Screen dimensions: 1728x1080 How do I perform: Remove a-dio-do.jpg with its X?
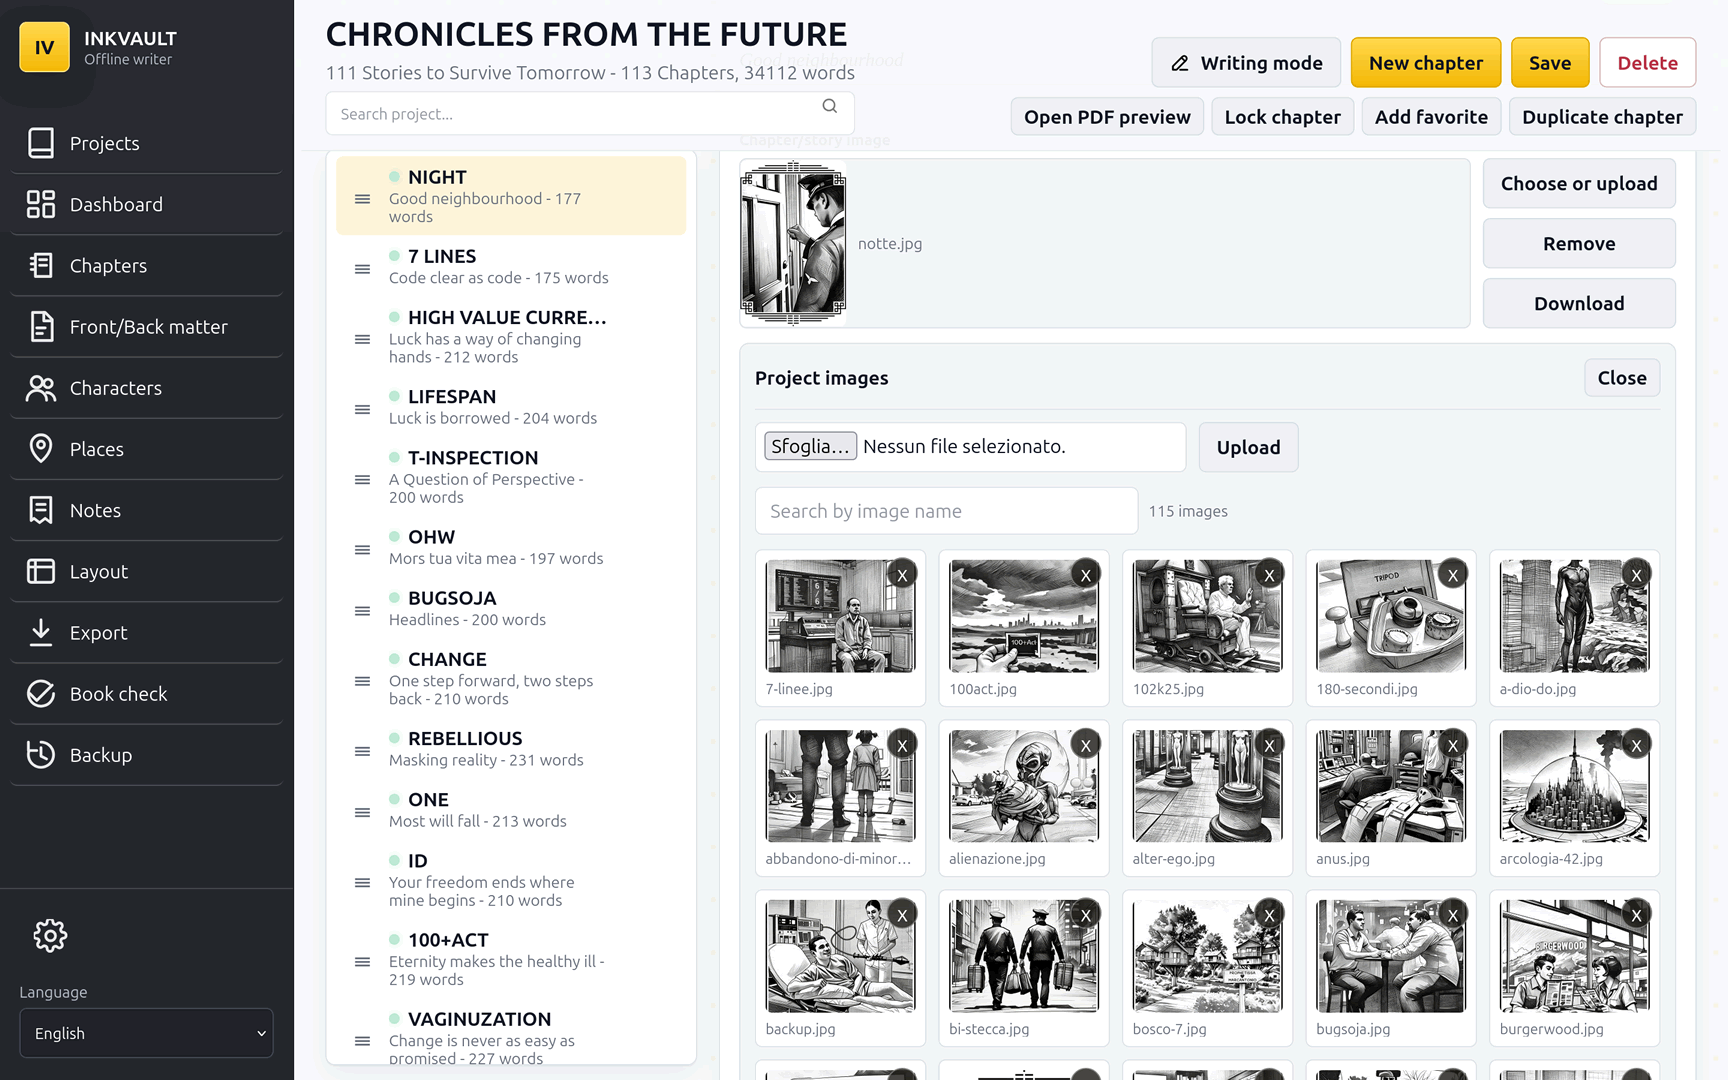tap(1636, 574)
